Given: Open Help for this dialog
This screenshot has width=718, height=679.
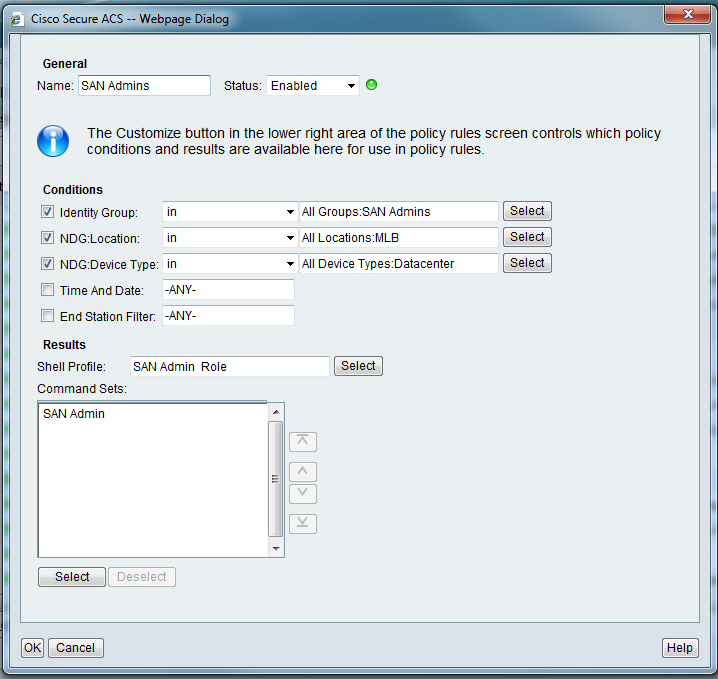Looking at the screenshot, I should point(680,648).
